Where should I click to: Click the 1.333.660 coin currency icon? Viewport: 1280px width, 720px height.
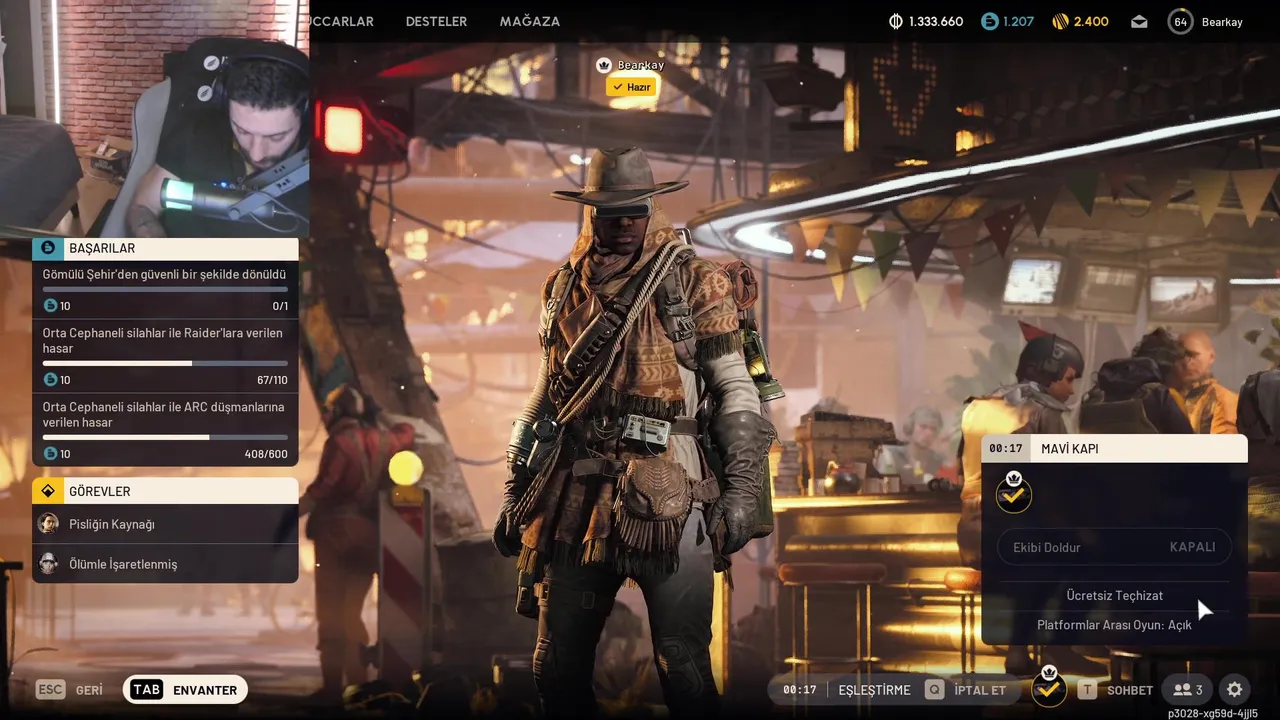896,21
